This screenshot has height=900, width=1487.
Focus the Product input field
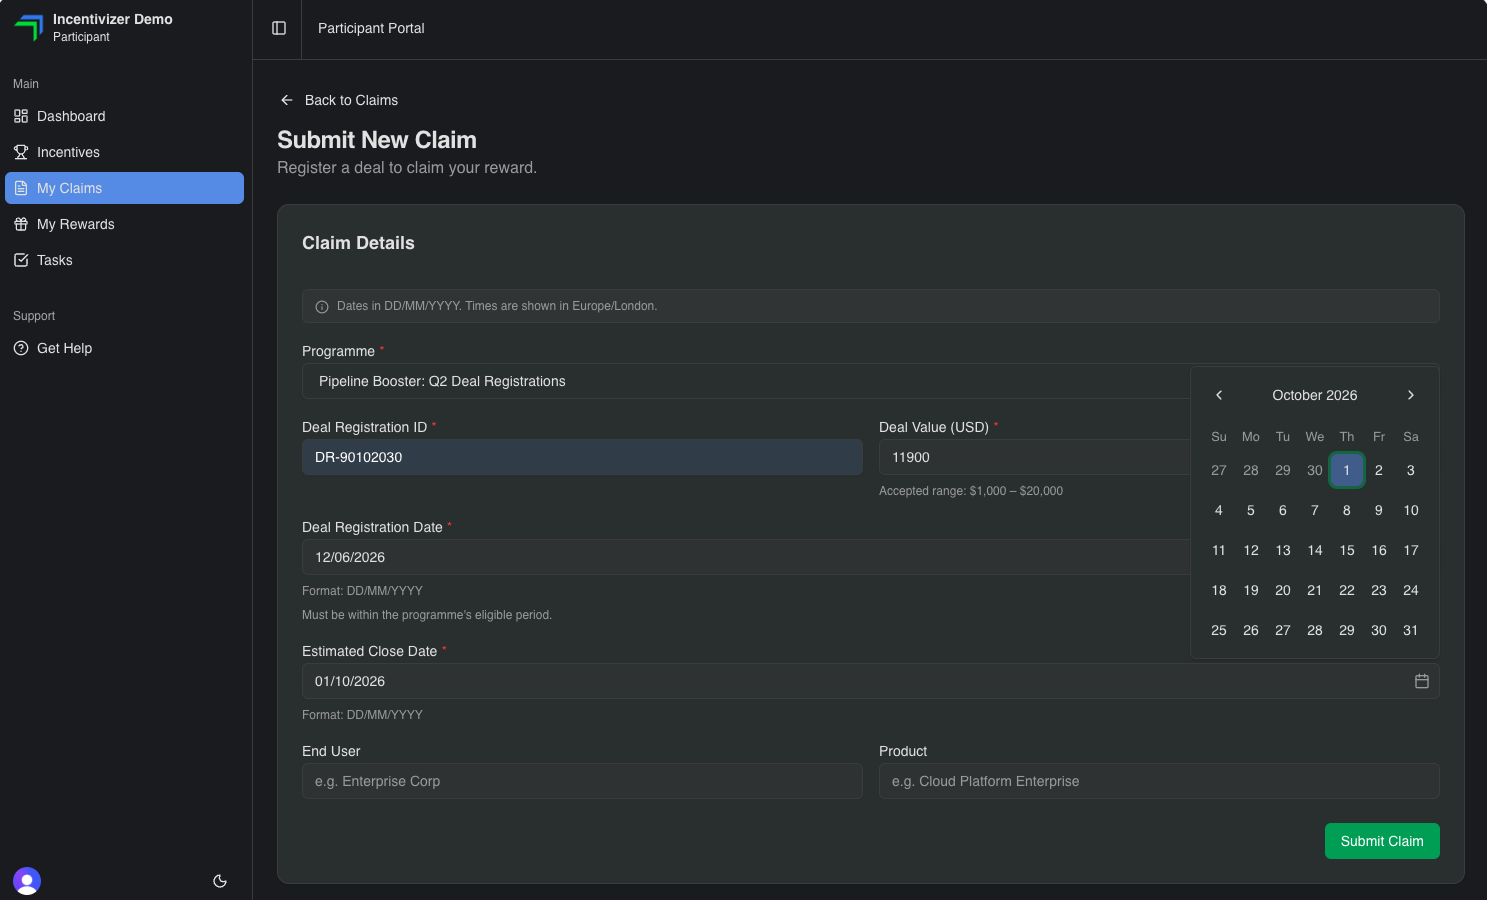pyautogui.click(x=1159, y=781)
